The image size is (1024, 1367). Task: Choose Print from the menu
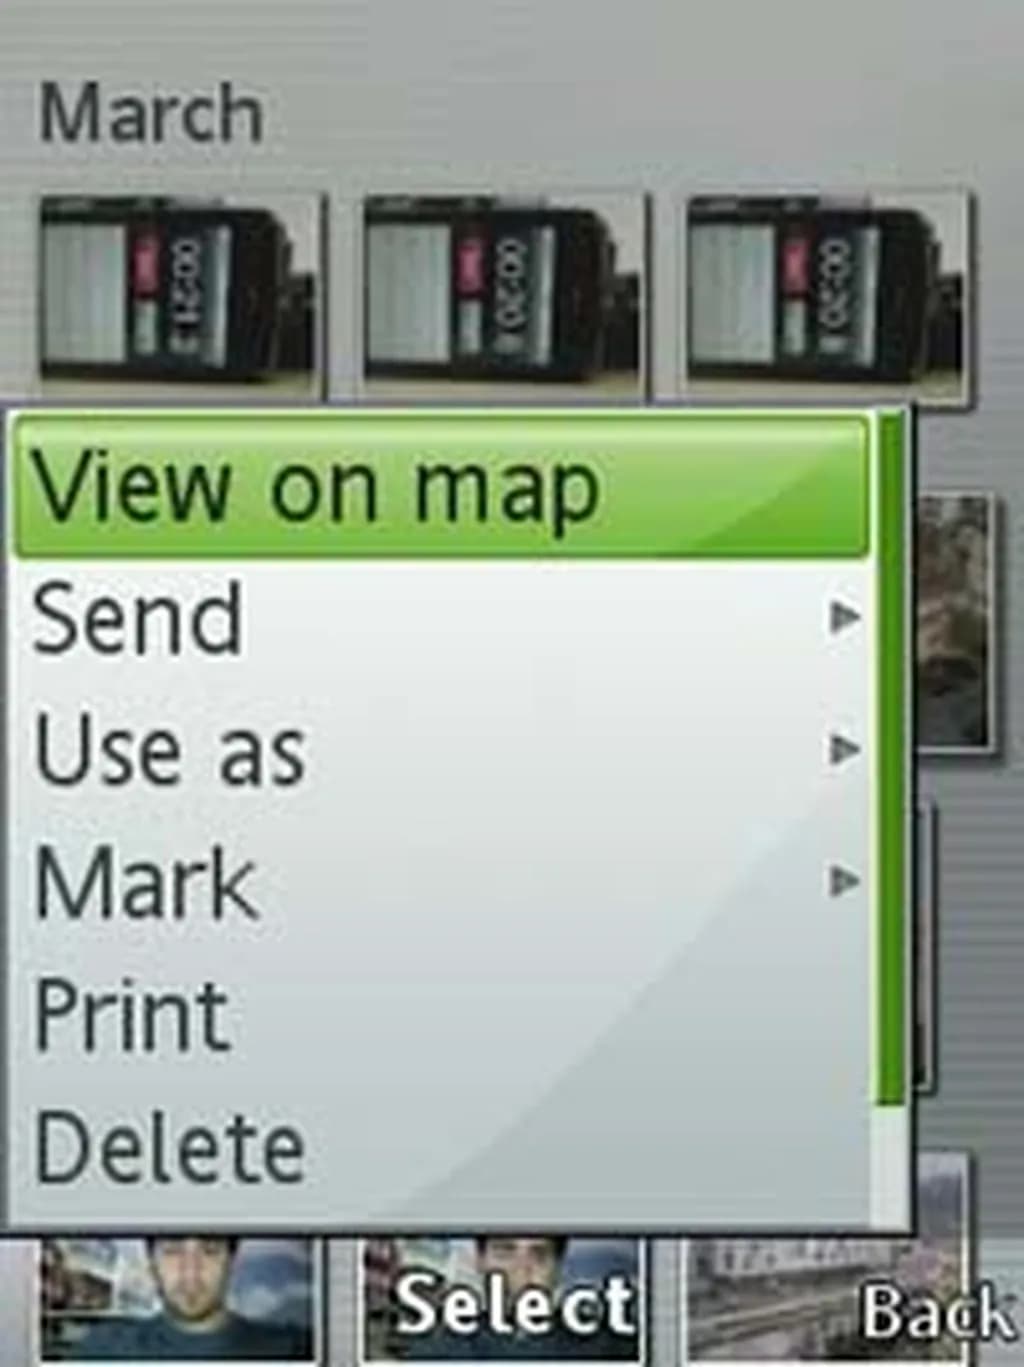pos(441,1014)
